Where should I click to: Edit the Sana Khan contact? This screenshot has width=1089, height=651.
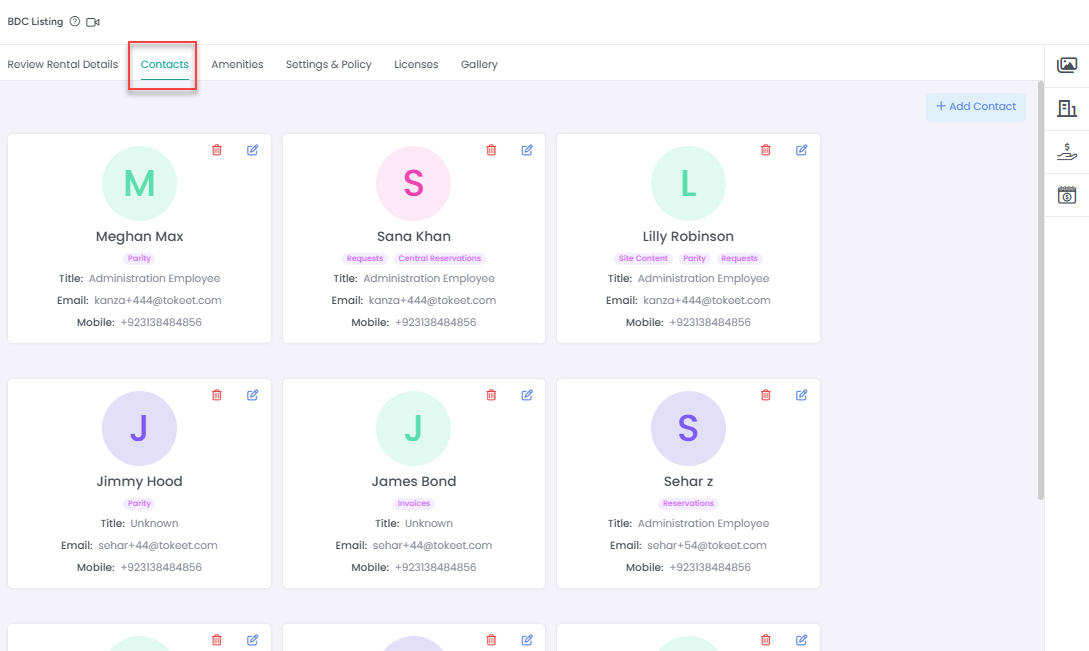(527, 150)
